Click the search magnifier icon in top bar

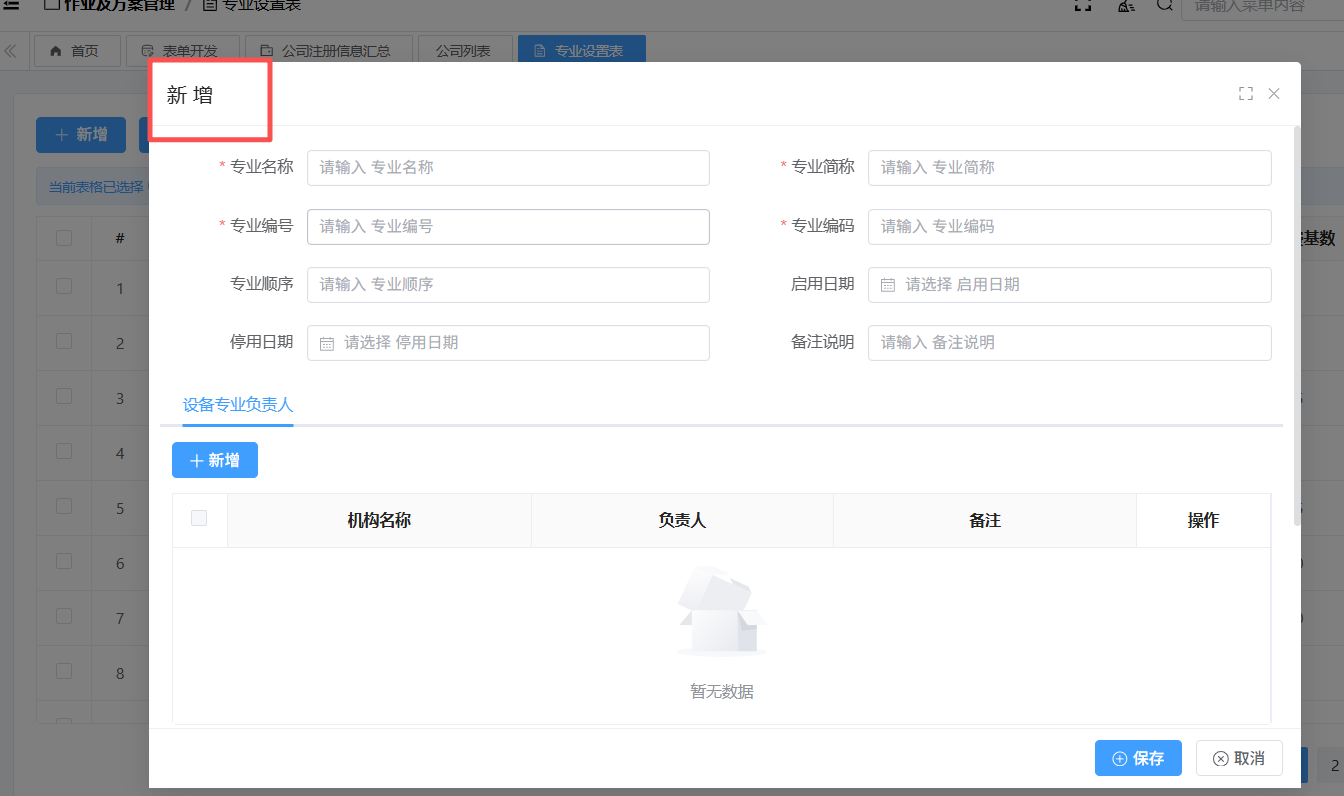pyautogui.click(x=1164, y=5)
